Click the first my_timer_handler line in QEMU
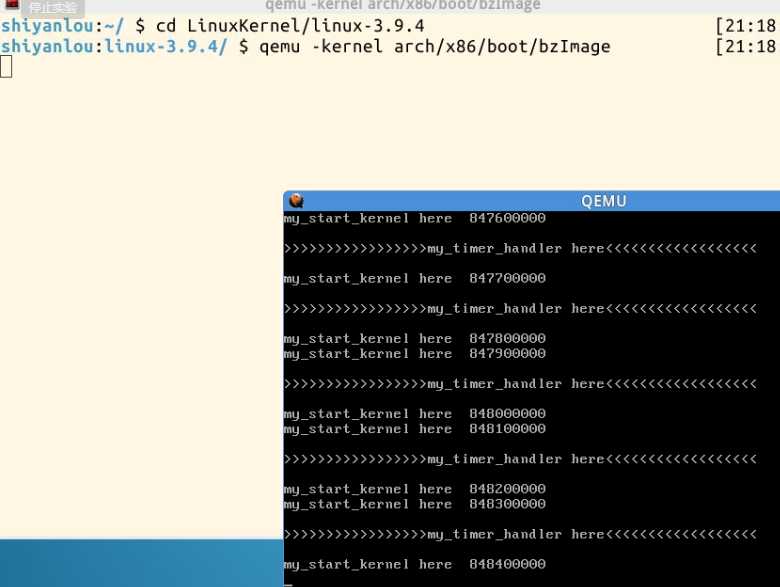780x587 pixels. (x=520, y=248)
